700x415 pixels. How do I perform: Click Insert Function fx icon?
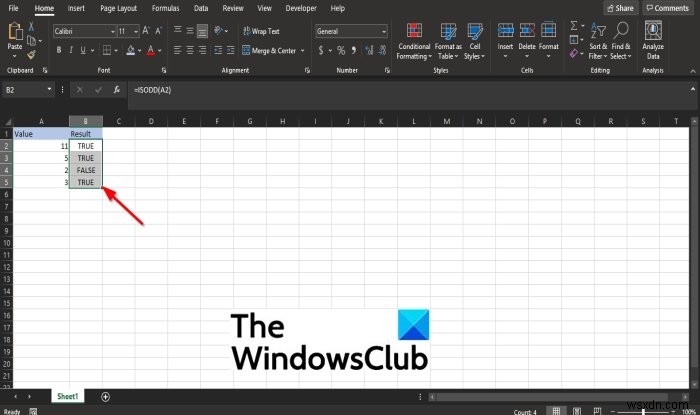(117, 90)
